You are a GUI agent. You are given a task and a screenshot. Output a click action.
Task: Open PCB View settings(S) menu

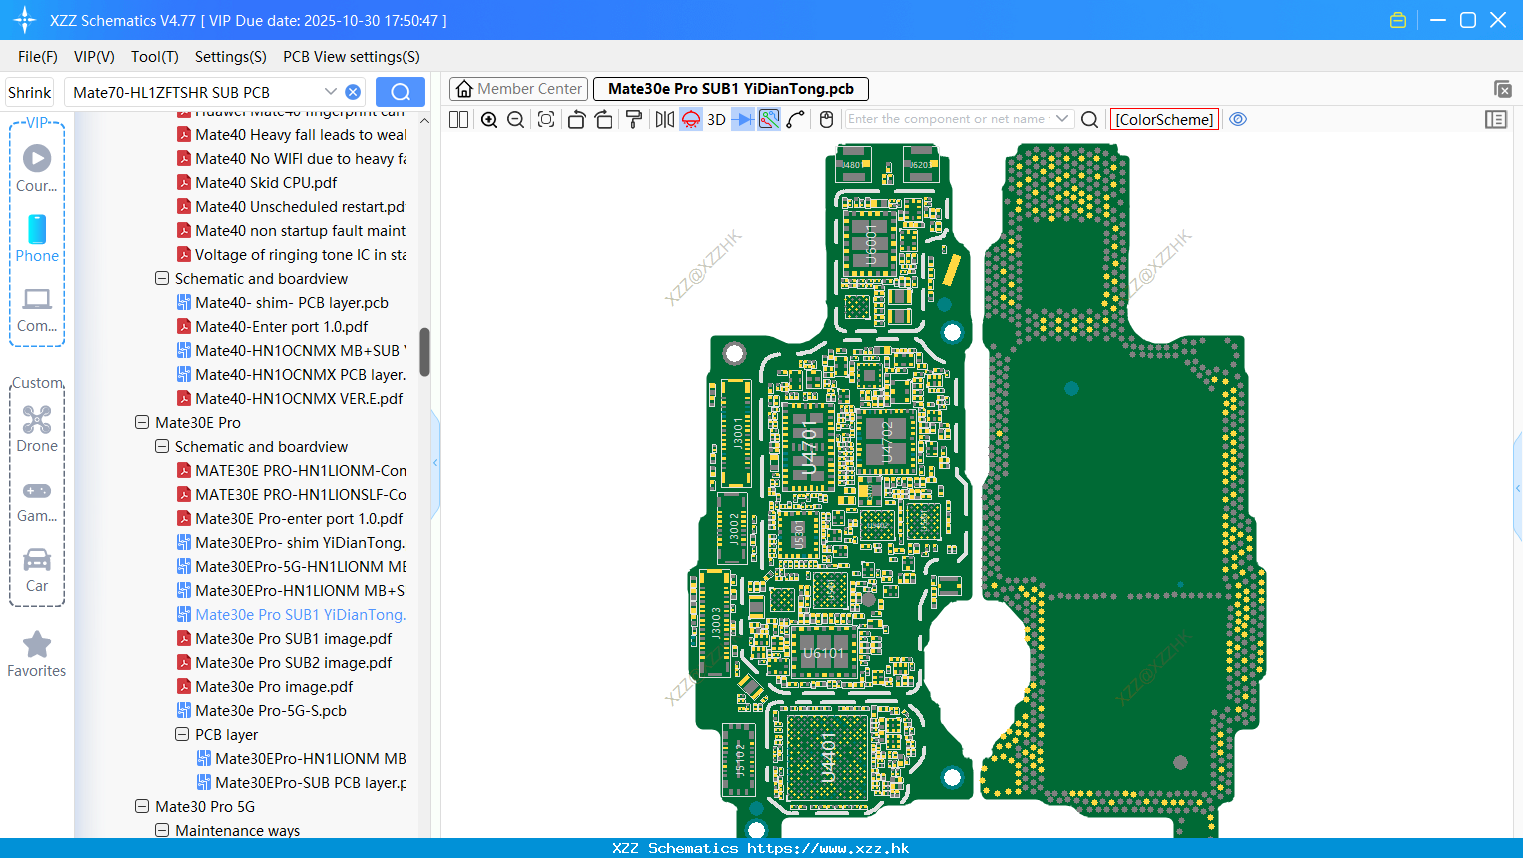click(351, 57)
